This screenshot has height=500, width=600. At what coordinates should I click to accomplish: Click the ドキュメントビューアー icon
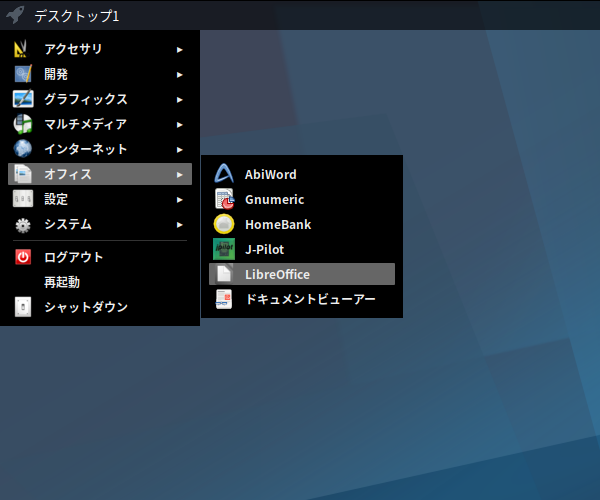[x=224, y=299]
